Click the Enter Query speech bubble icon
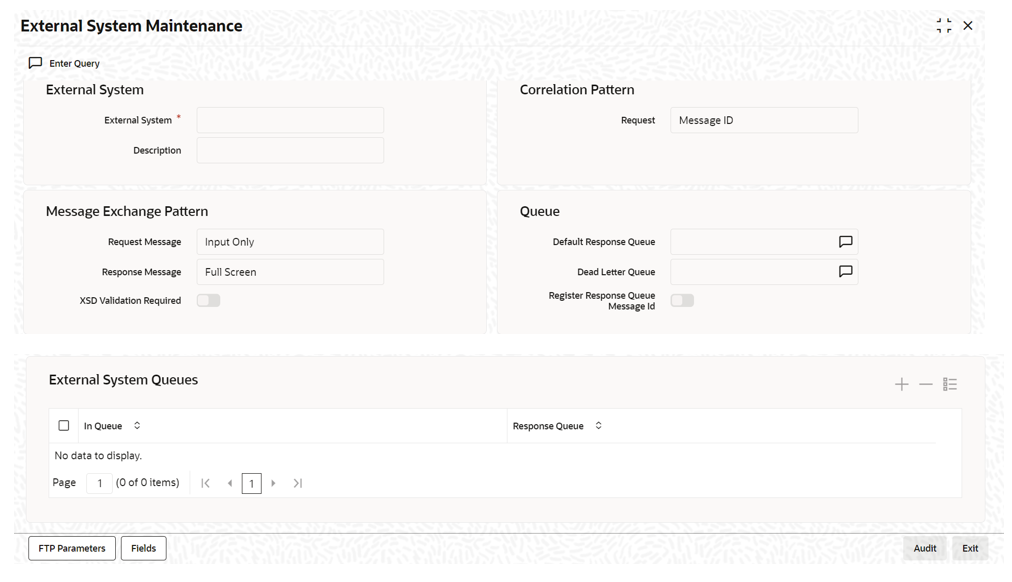The image size is (1012, 582). coord(35,63)
